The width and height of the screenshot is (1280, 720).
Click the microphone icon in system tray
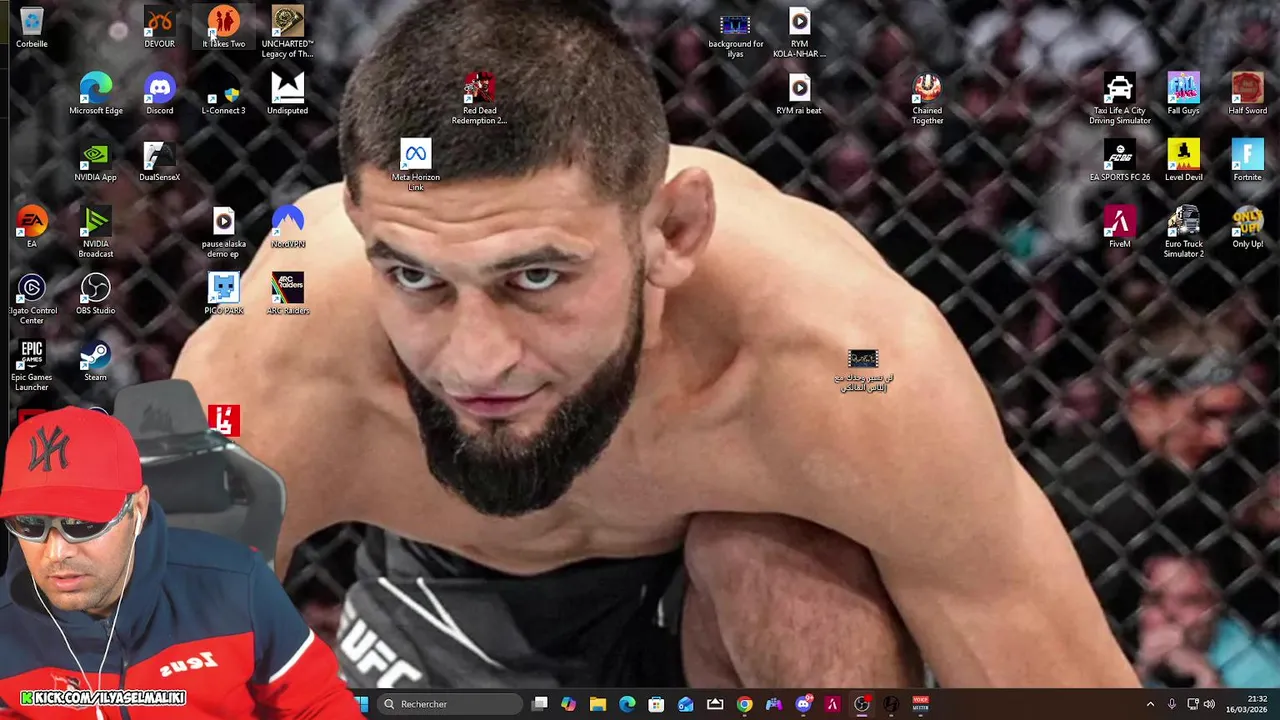pos(1171,704)
